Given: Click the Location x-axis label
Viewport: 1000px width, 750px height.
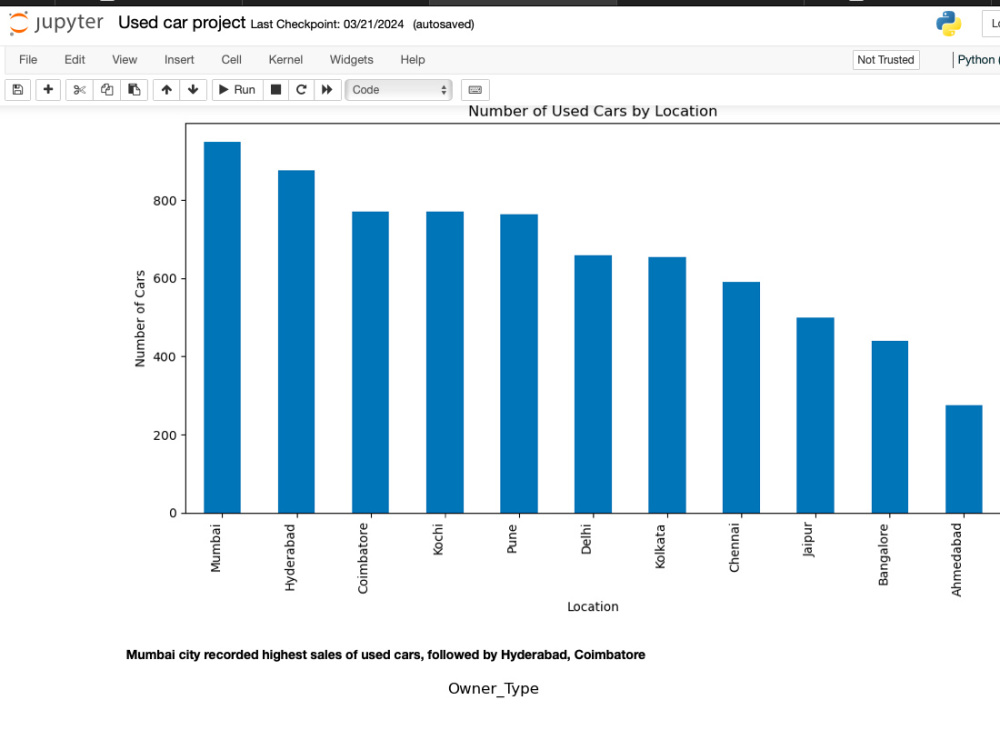Looking at the screenshot, I should 592,607.
